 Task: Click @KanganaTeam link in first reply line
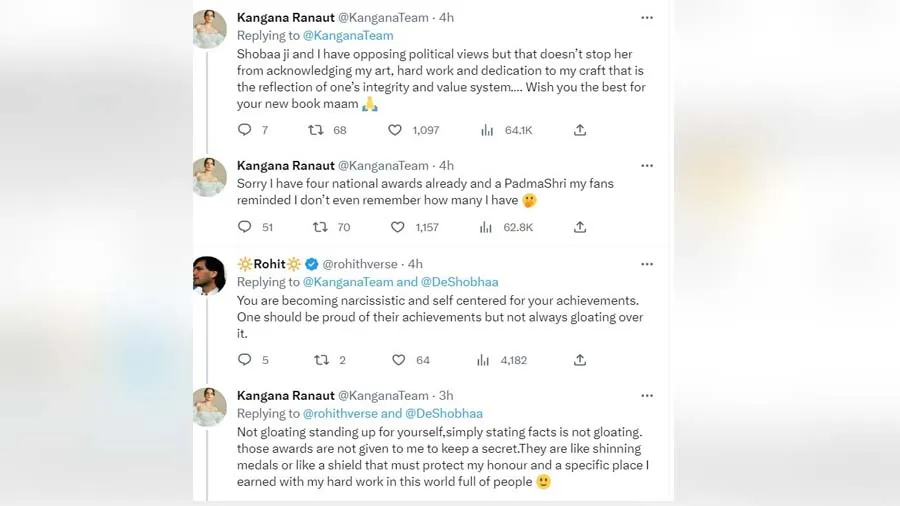(x=347, y=35)
